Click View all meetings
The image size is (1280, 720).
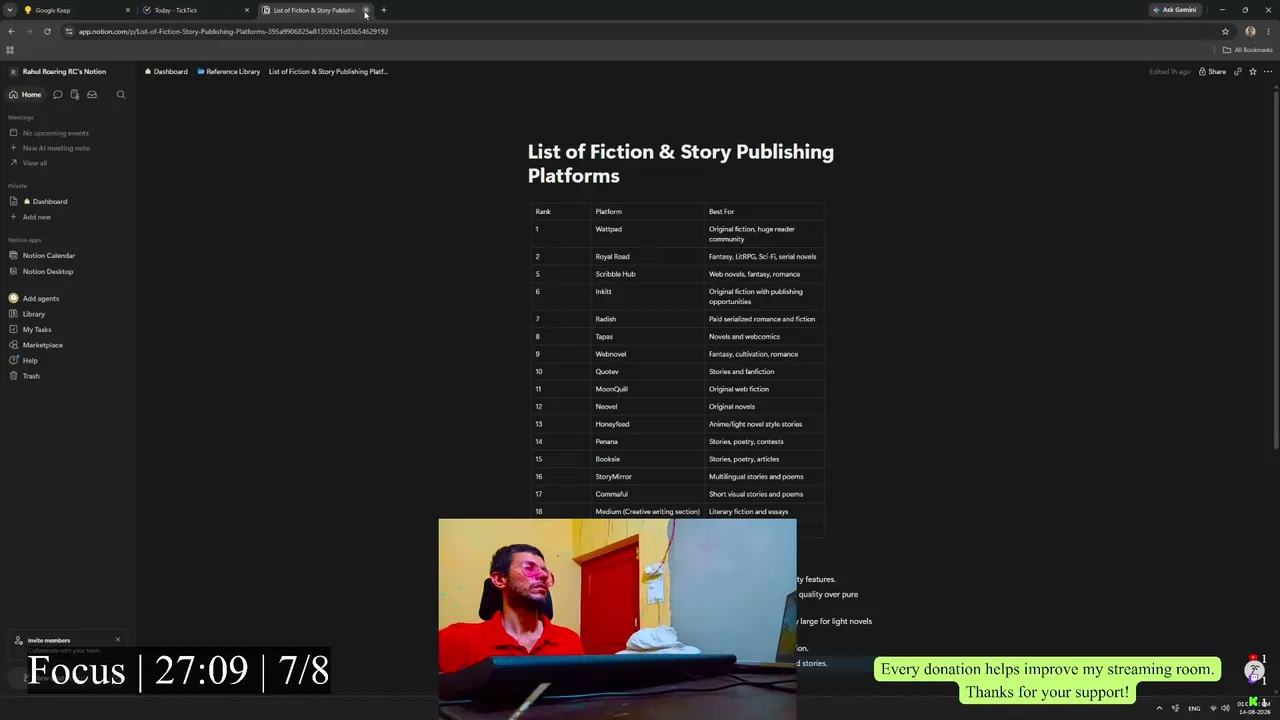coord(35,163)
